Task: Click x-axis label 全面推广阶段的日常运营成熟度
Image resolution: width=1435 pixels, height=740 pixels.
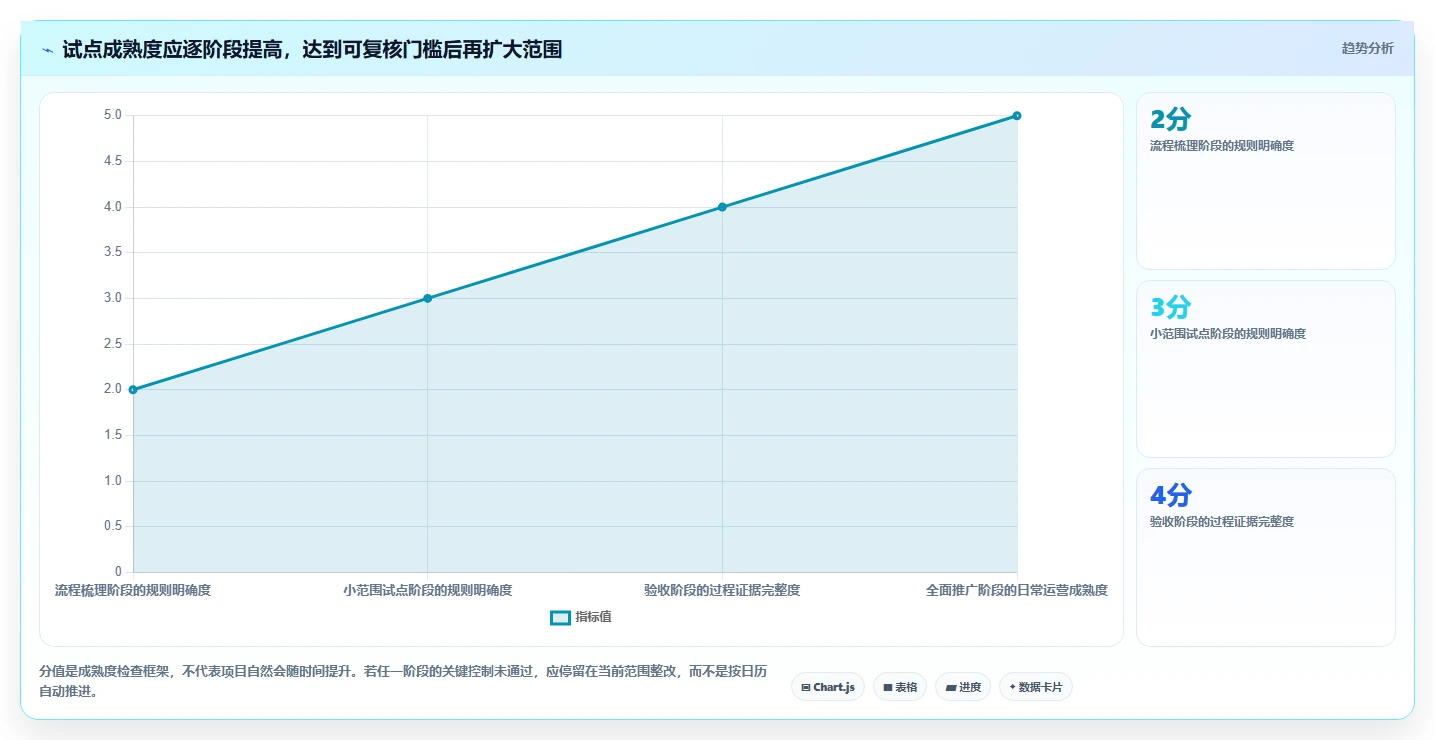Action: click(1017, 590)
